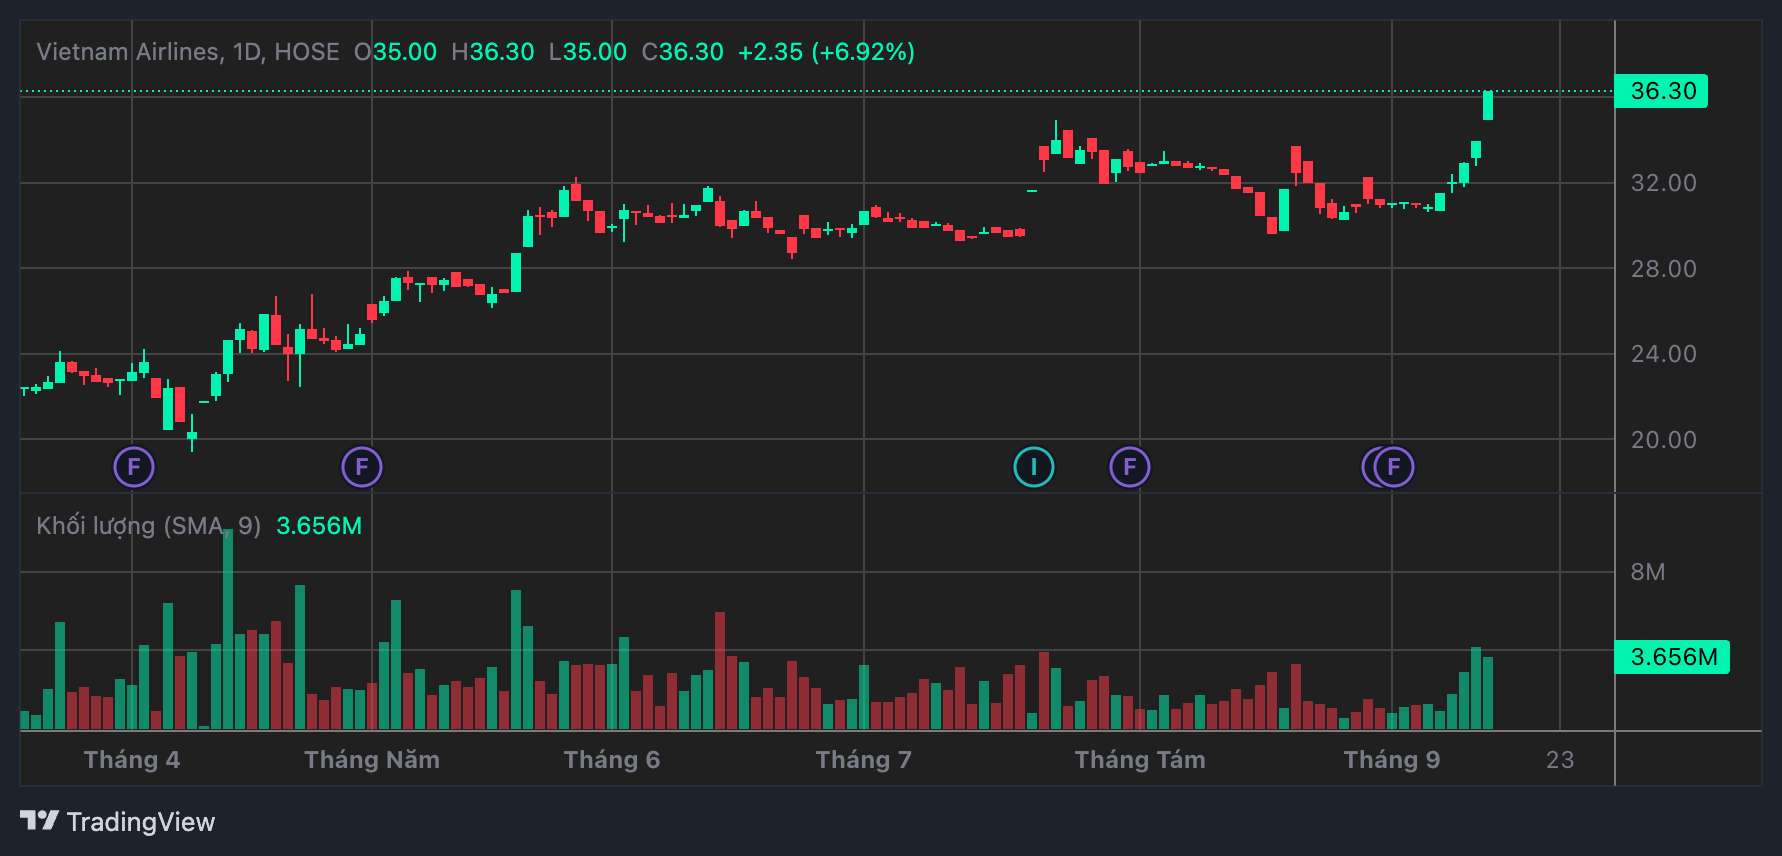1782x856 pixels.
Task: Click the teal I event marker
Action: 1034,467
